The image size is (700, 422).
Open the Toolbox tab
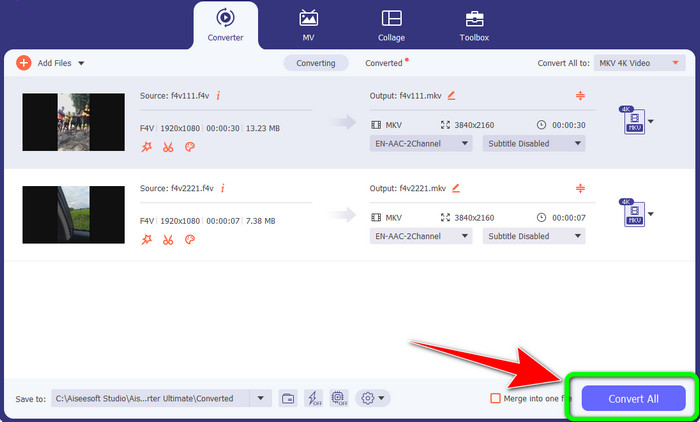tap(474, 25)
